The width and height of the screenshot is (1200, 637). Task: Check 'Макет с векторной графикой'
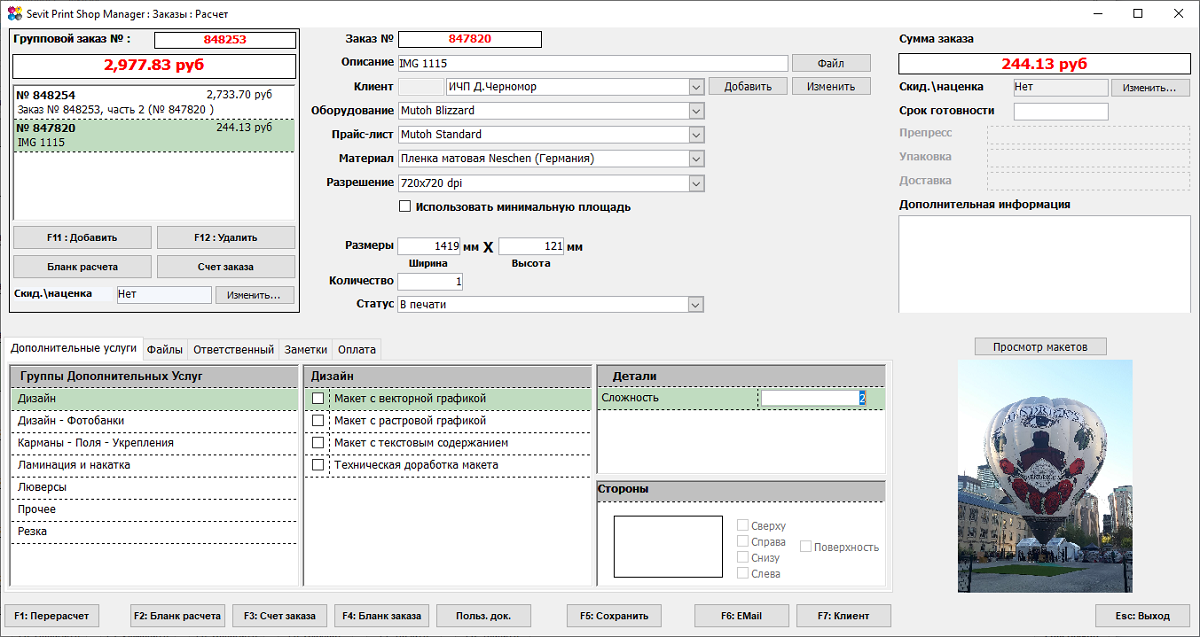click(x=318, y=398)
